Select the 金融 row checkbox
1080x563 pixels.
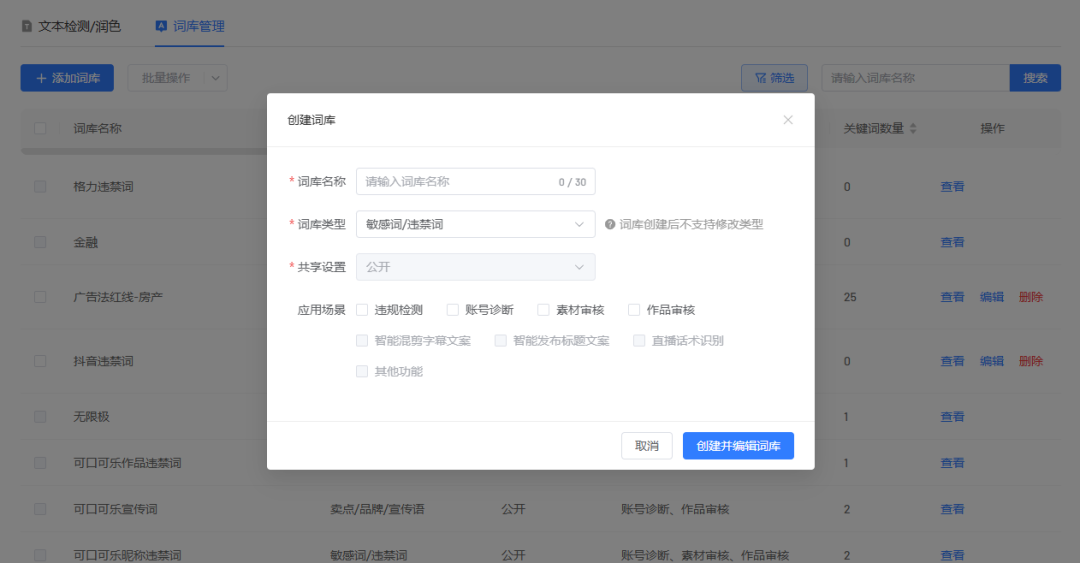point(40,242)
